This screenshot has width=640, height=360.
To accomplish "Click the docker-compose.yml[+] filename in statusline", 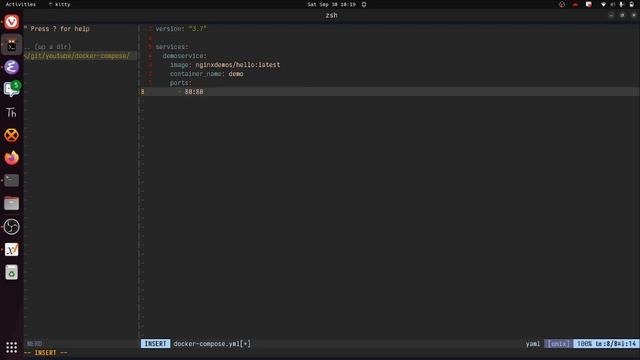I will (x=212, y=344).
